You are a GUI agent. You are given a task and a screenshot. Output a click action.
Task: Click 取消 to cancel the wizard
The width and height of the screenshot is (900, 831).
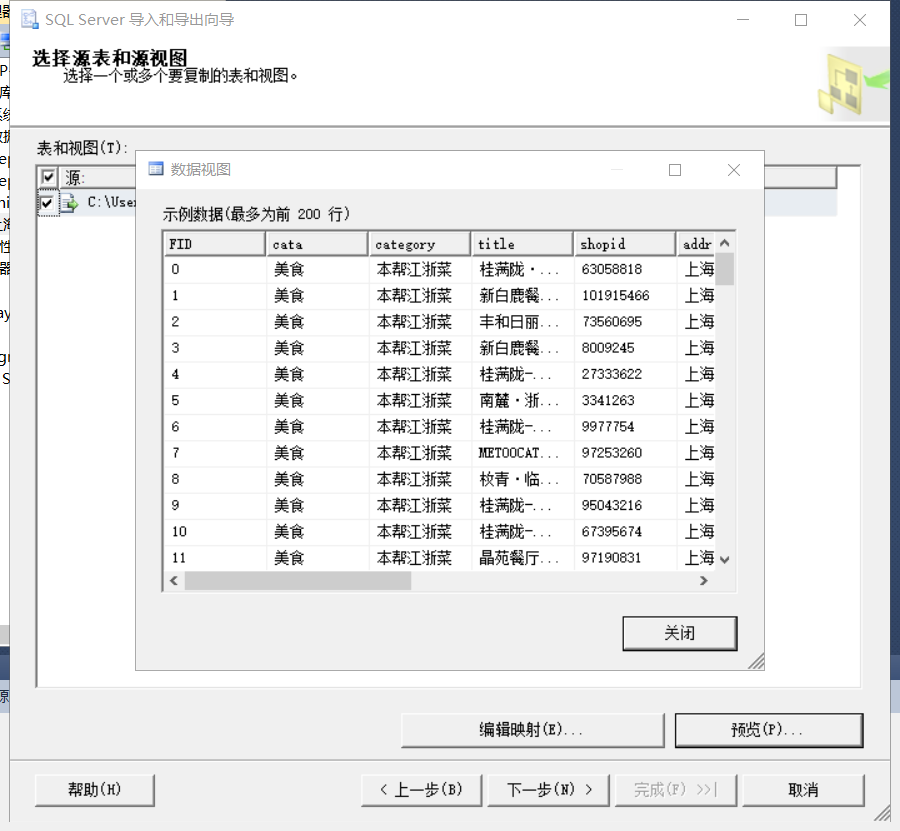tap(803, 790)
